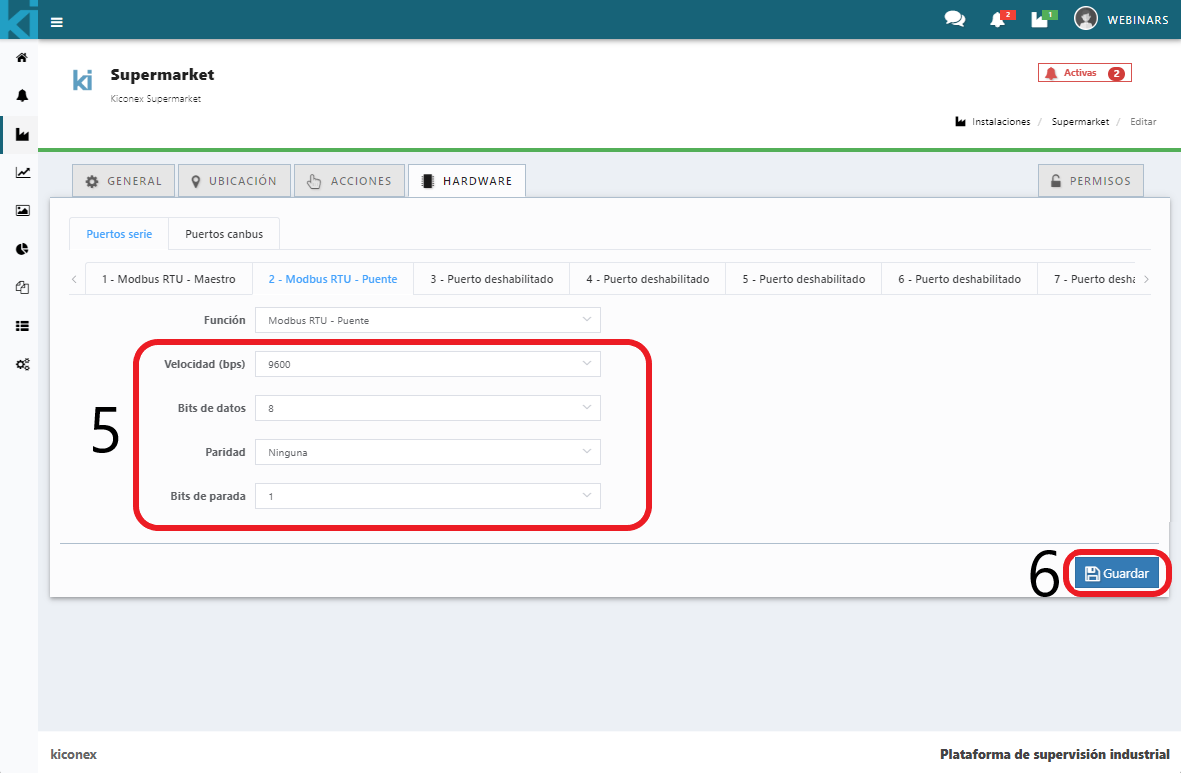This screenshot has width=1181, height=773.
Task: Open the Función dropdown
Action: [x=427, y=320]
